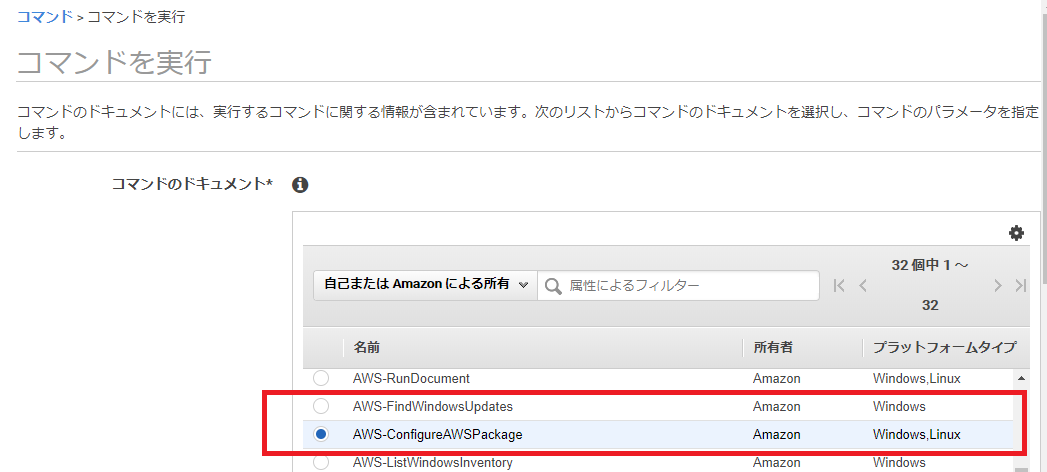The image size is (1047, 472).
Task: Click the document list scroll-up arrow
Action: click(1021, 379)
